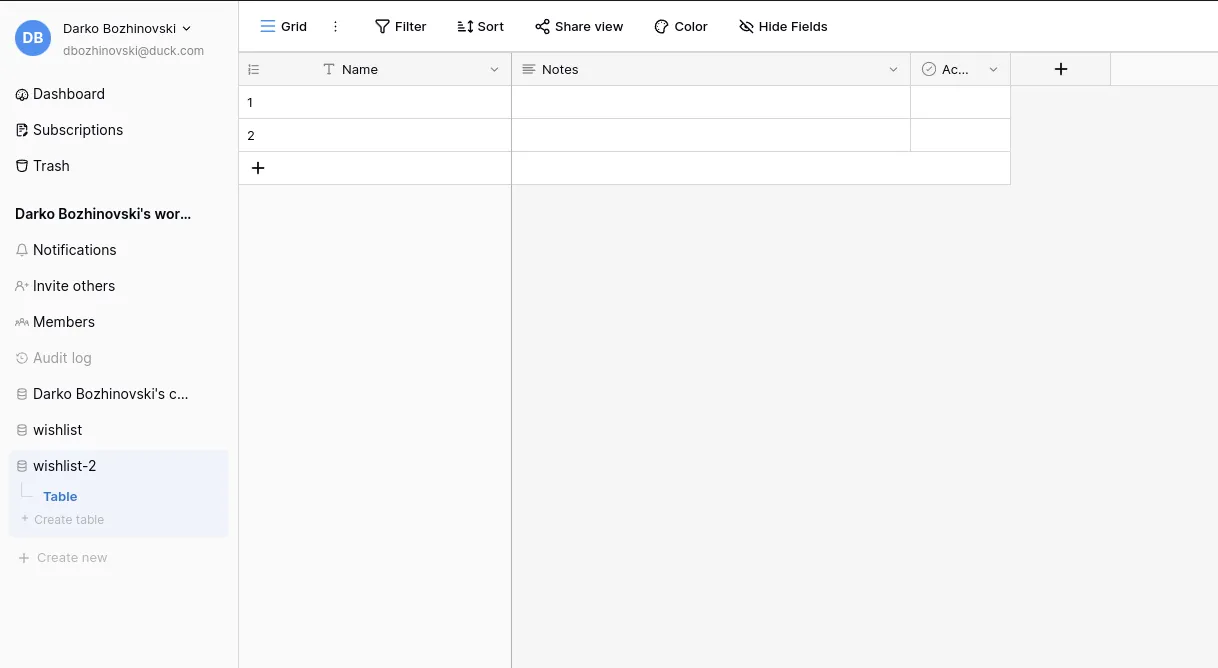Expand the account menu next to Darko Bozhinovski

pyautogui.click(x=186, y=28)
